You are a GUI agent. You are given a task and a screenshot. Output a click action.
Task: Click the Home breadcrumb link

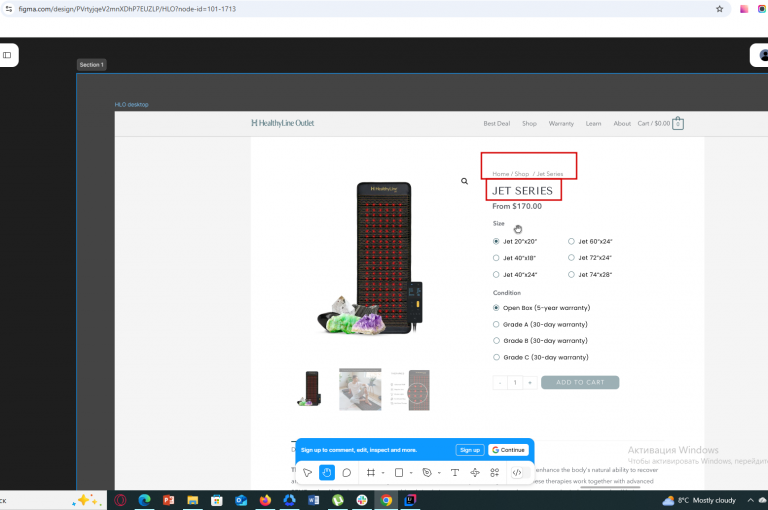point(501,174)
